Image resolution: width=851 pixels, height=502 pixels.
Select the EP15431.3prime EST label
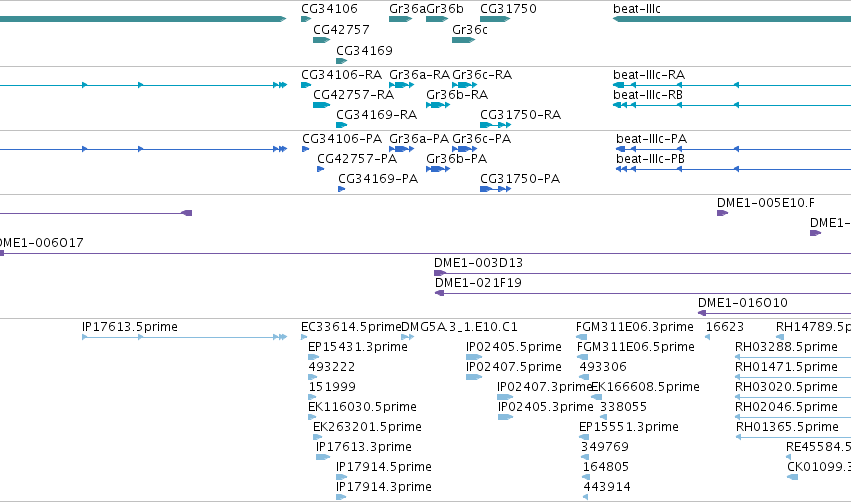point(358,347)
